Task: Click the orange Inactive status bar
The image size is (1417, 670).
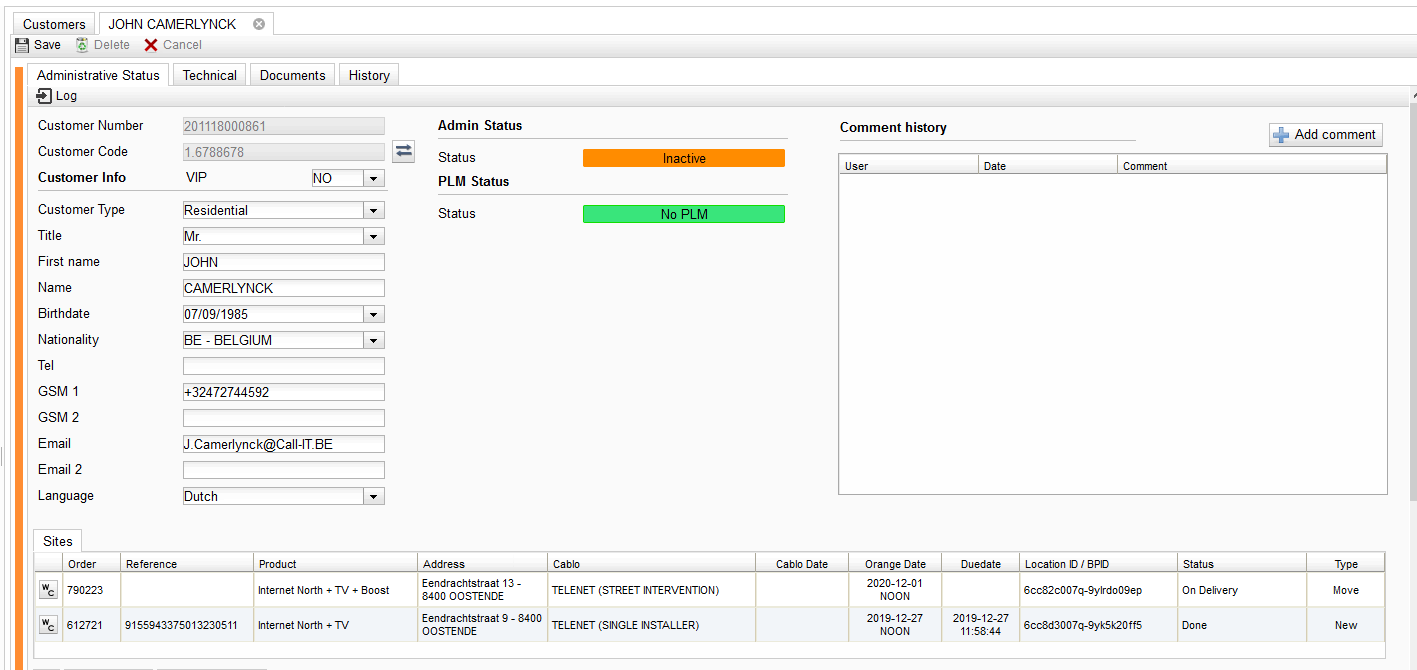Action: 684,158
